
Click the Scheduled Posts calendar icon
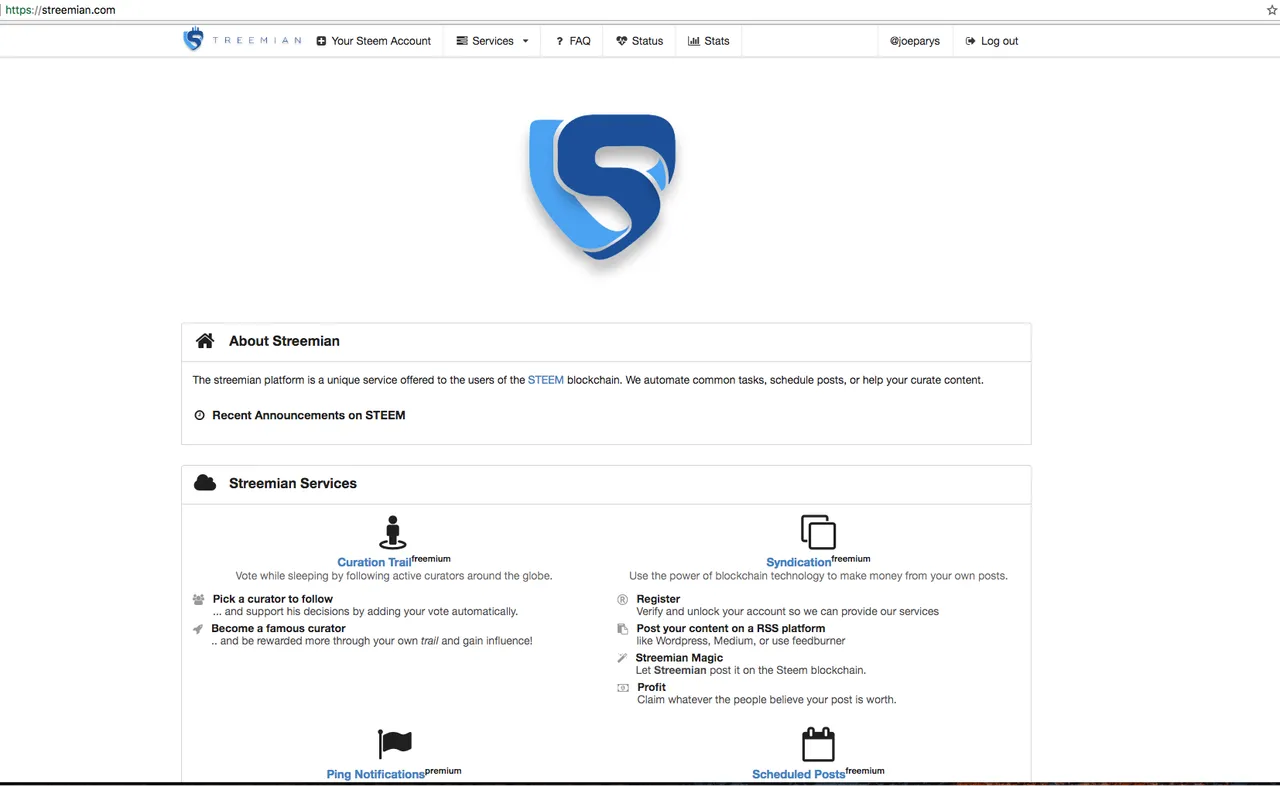tap(818, 744)
